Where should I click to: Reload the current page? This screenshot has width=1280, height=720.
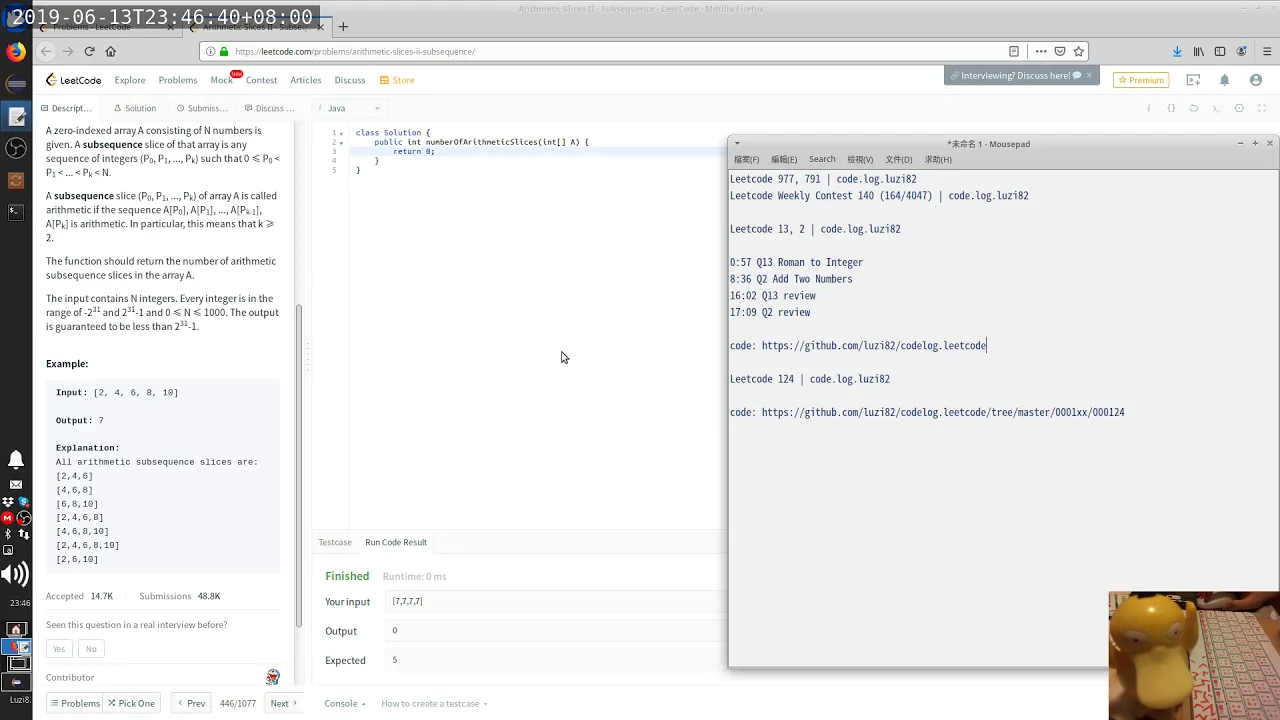(x=89, y=51)
